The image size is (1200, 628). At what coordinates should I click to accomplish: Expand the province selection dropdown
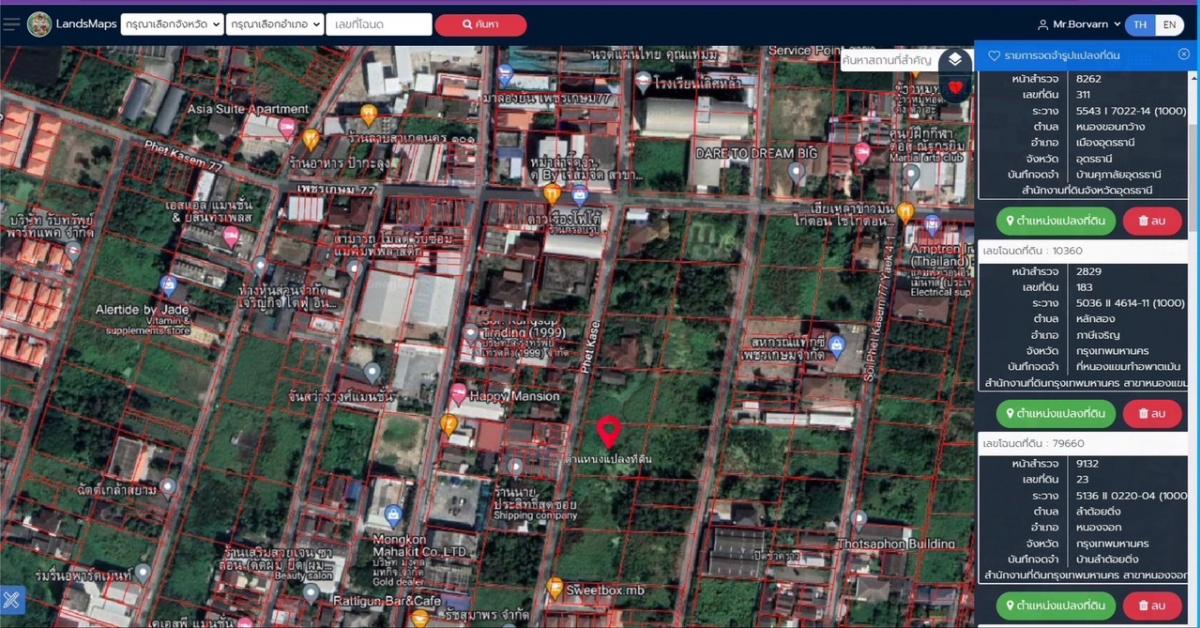tap(171, 24)
